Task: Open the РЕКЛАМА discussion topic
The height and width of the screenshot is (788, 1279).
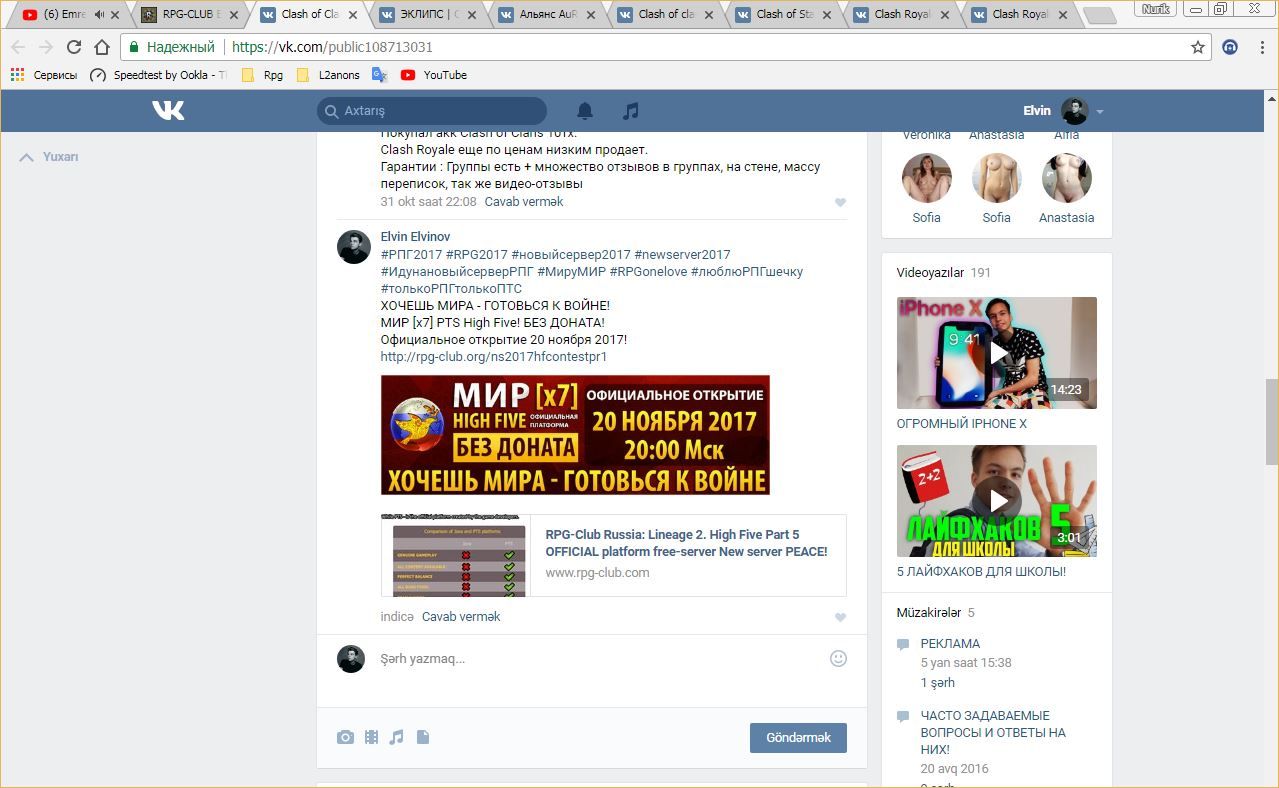Action: click(950, 644)
